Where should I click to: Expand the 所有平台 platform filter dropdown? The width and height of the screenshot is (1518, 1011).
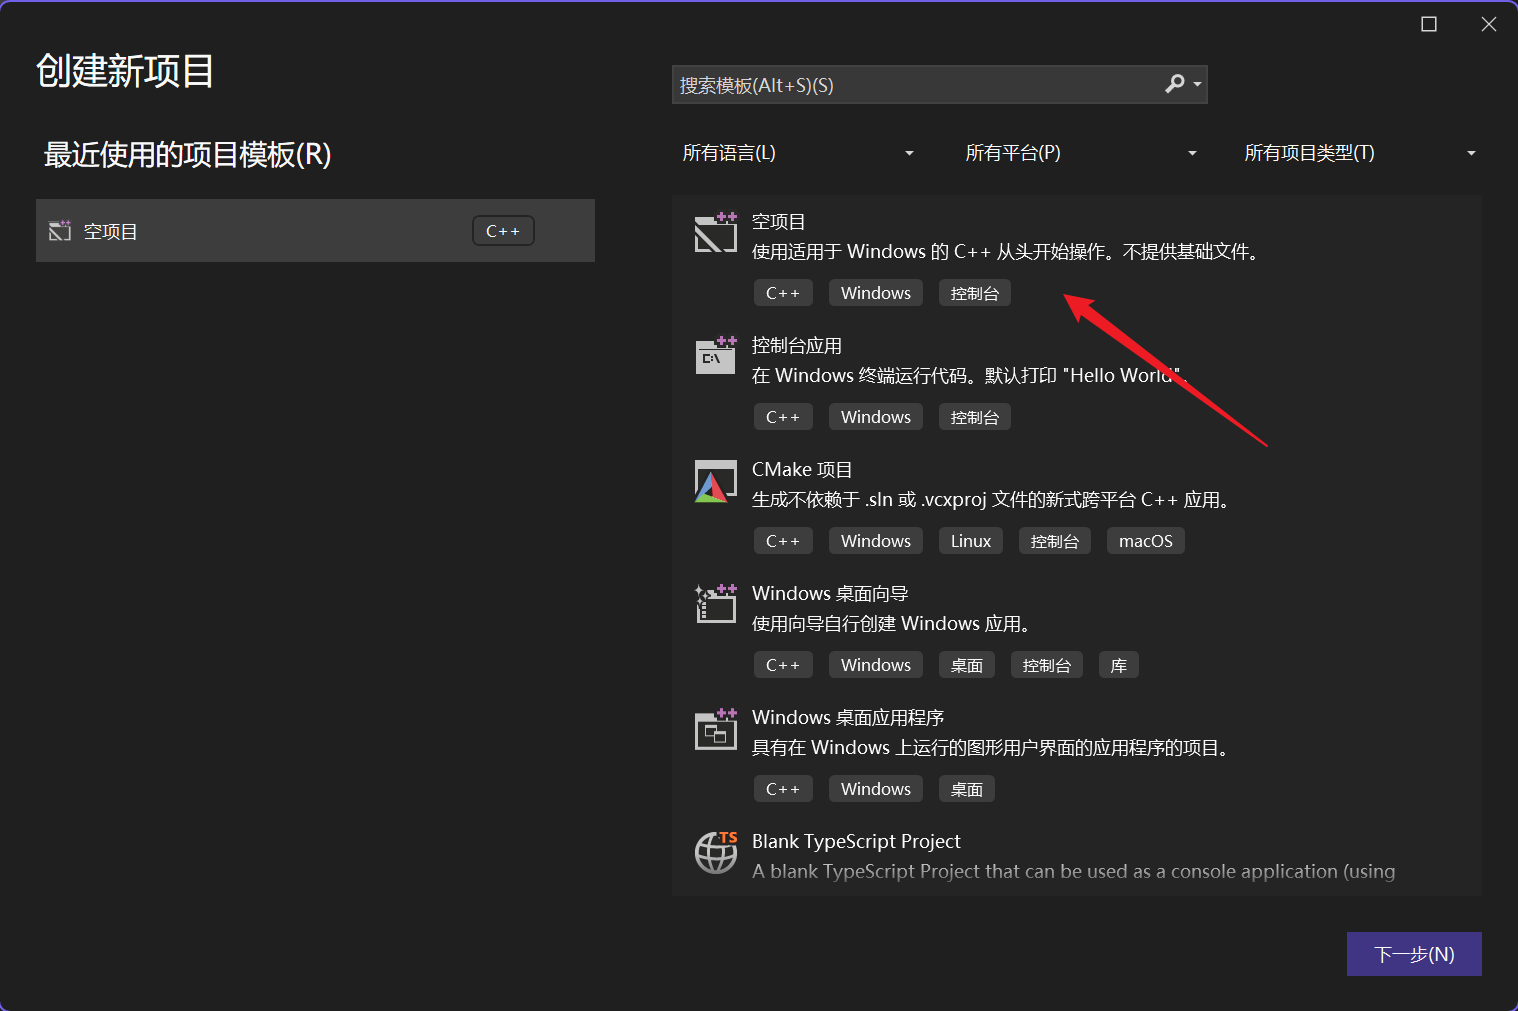(1080, 153)
